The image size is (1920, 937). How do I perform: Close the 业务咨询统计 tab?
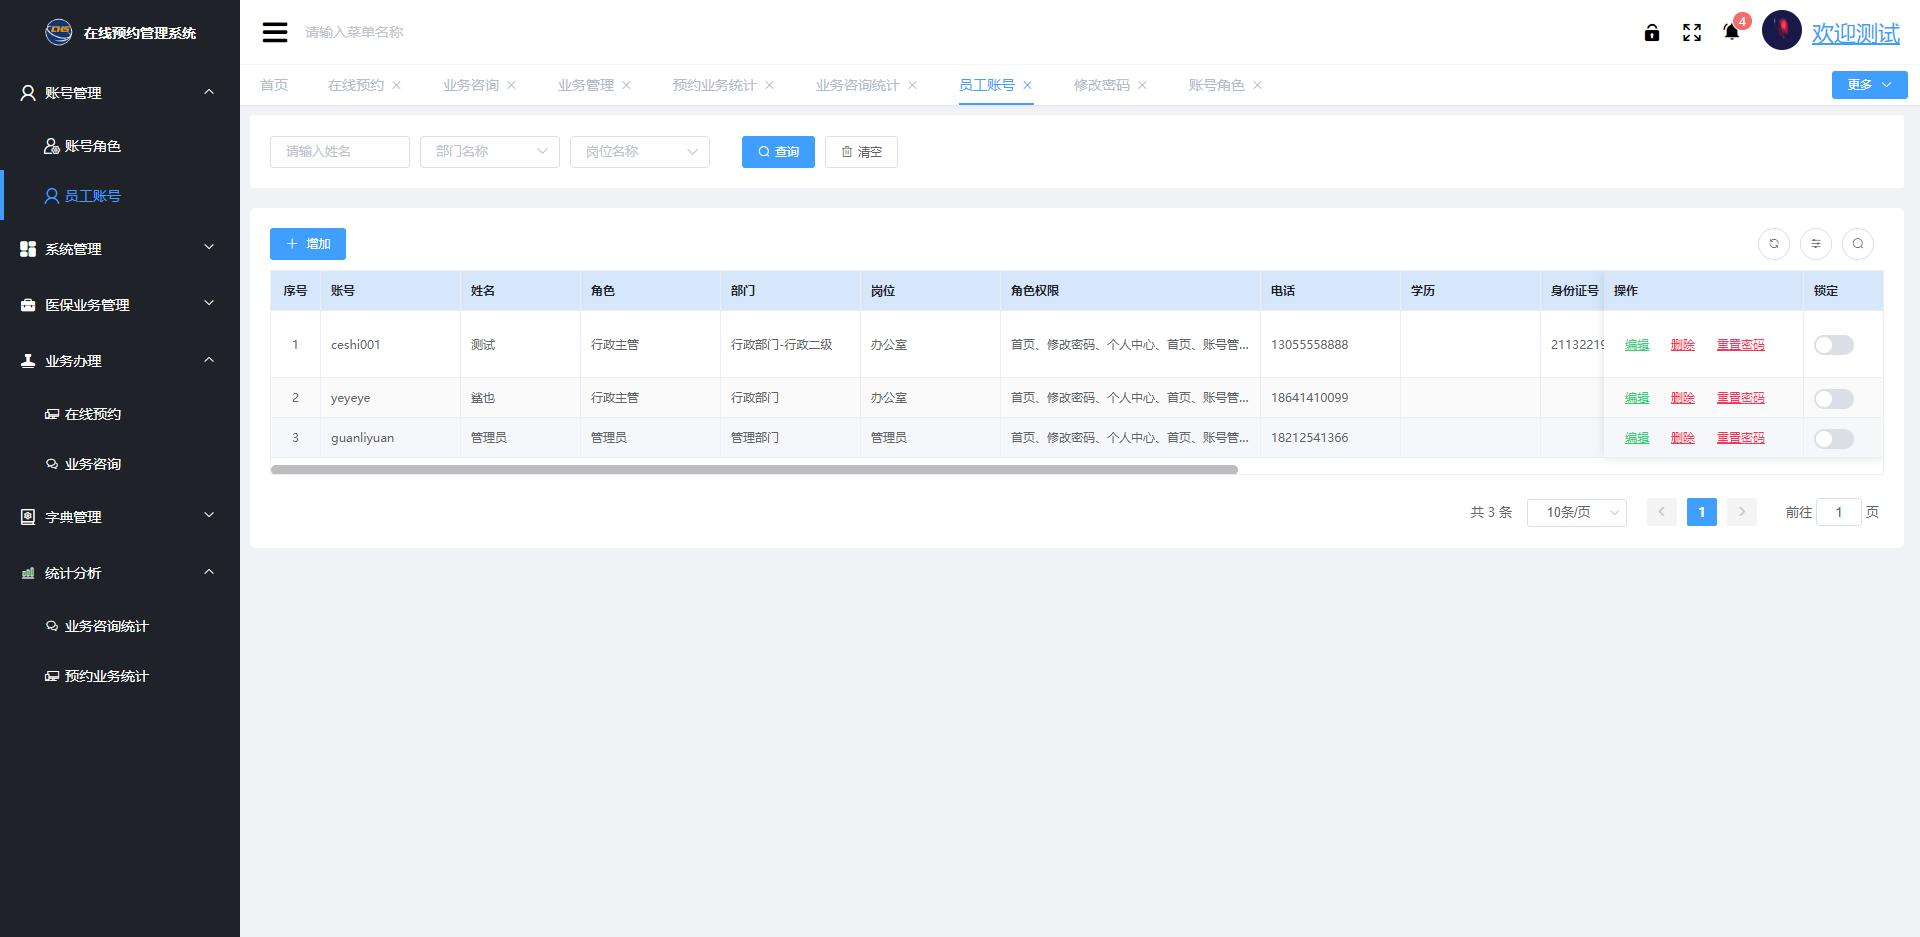(913, 85)
